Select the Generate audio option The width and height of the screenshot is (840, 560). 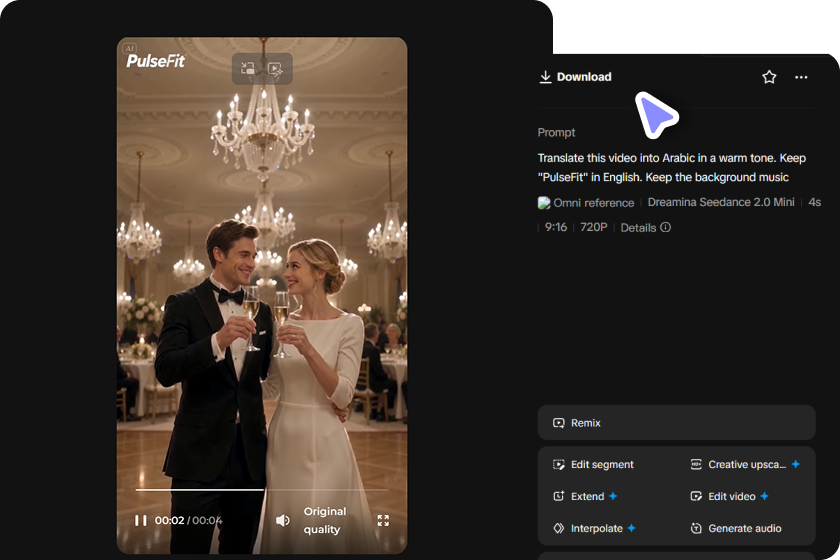pyautogui.click(x=736, y=528)
